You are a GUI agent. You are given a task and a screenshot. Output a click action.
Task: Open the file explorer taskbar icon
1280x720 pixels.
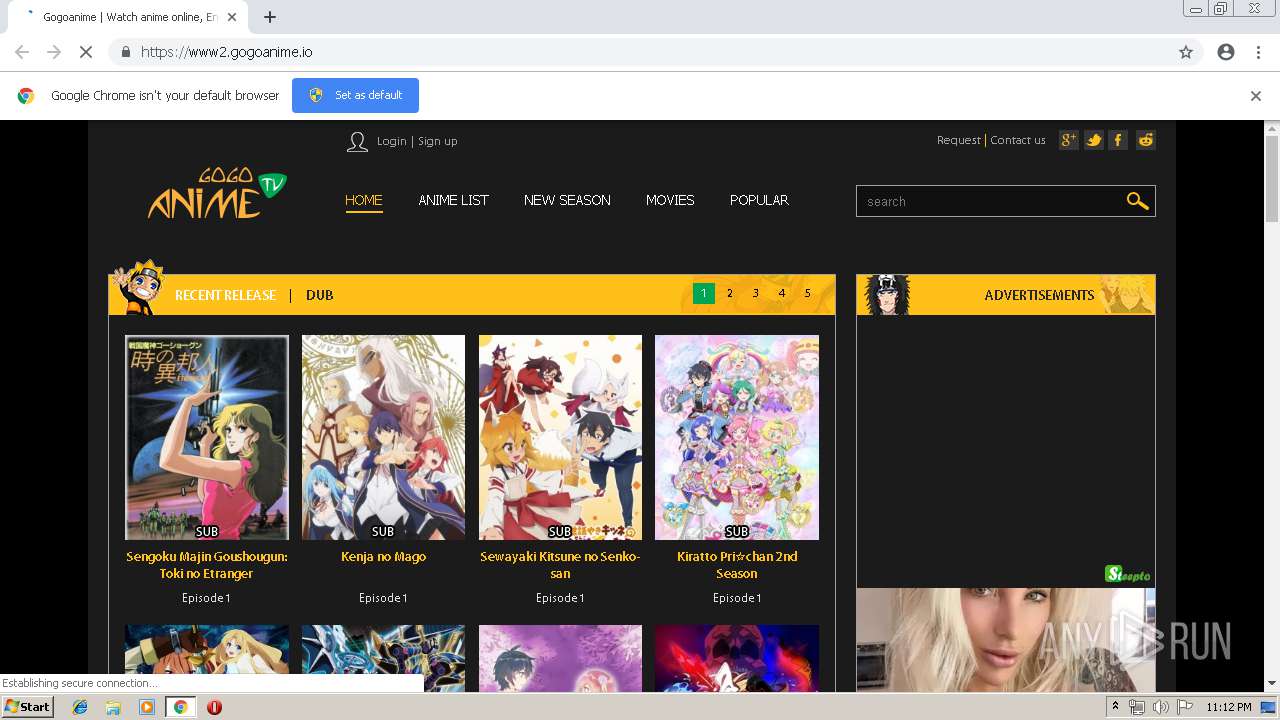tap(113, 707)
